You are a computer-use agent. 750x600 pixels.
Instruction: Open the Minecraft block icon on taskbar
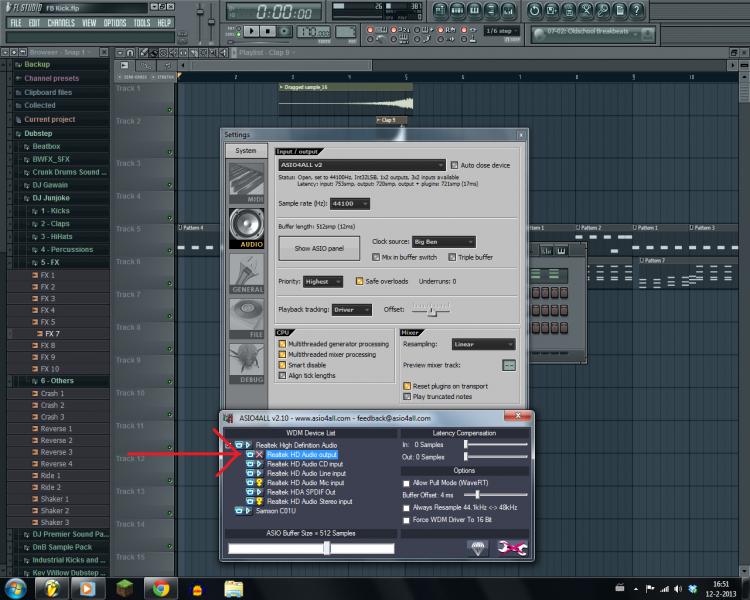[x=124, y=589]
